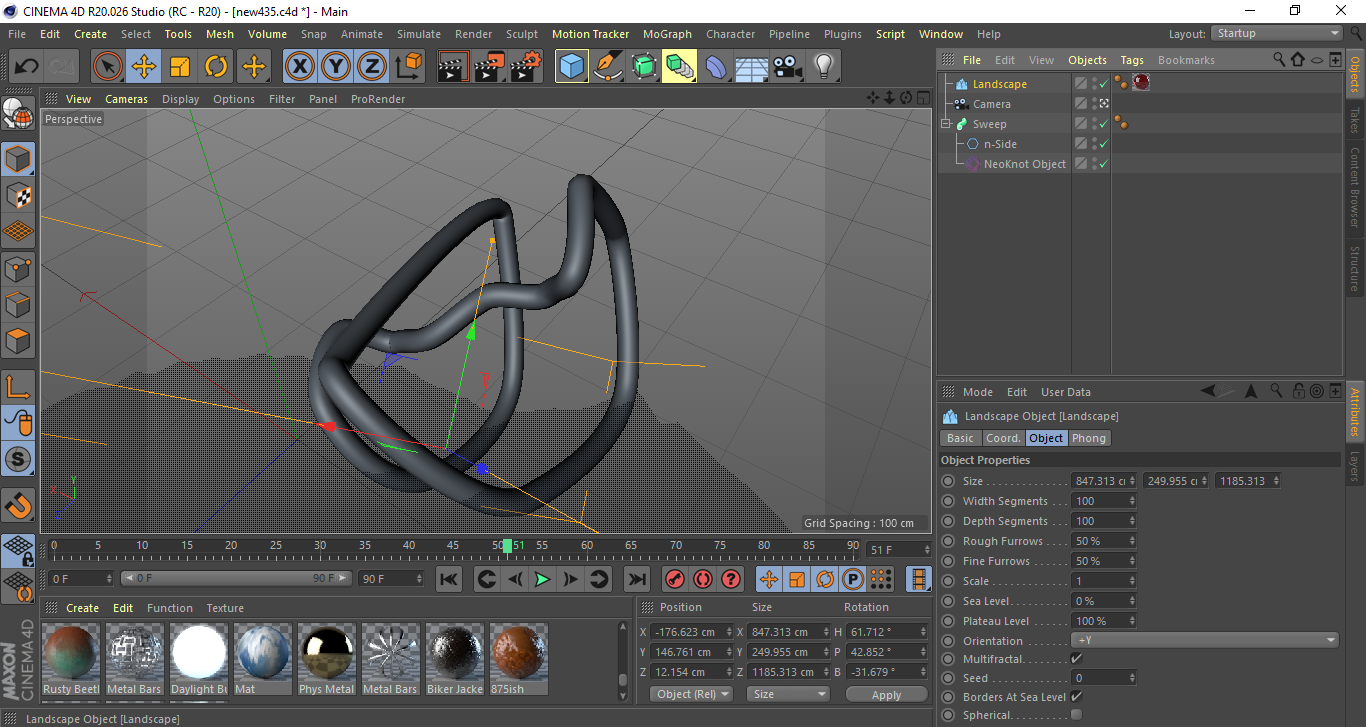
Task: Add a Cube primitive object
Action: (x=572, y=67)
